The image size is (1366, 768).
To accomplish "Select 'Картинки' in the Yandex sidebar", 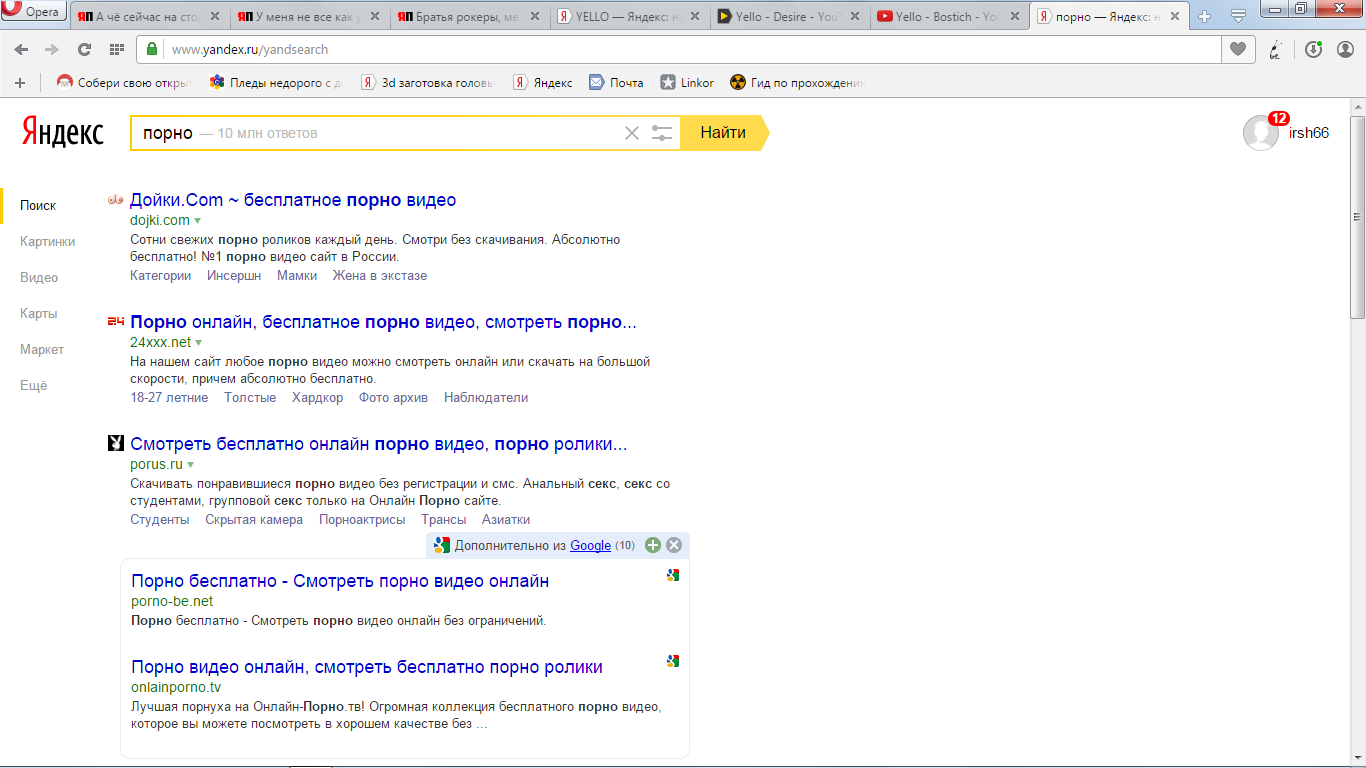I will tap(47, 241).
